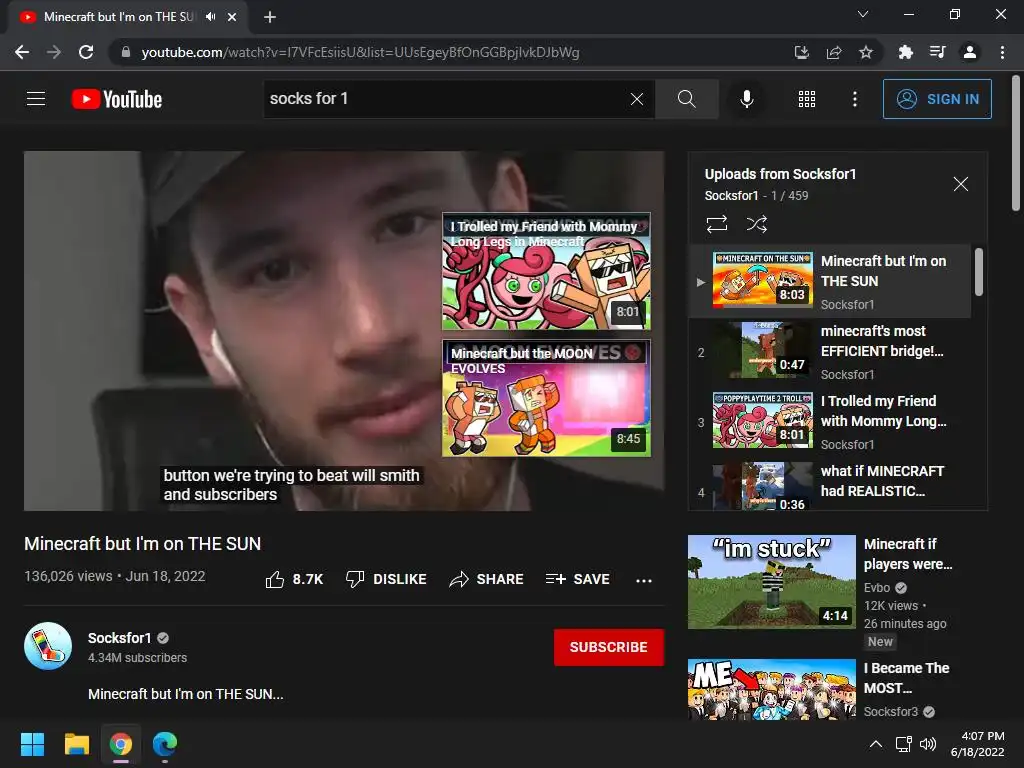Open Microsoft Edge from taskbar
Viewport: 1024px width, 768px height.
tap(165, 744)
